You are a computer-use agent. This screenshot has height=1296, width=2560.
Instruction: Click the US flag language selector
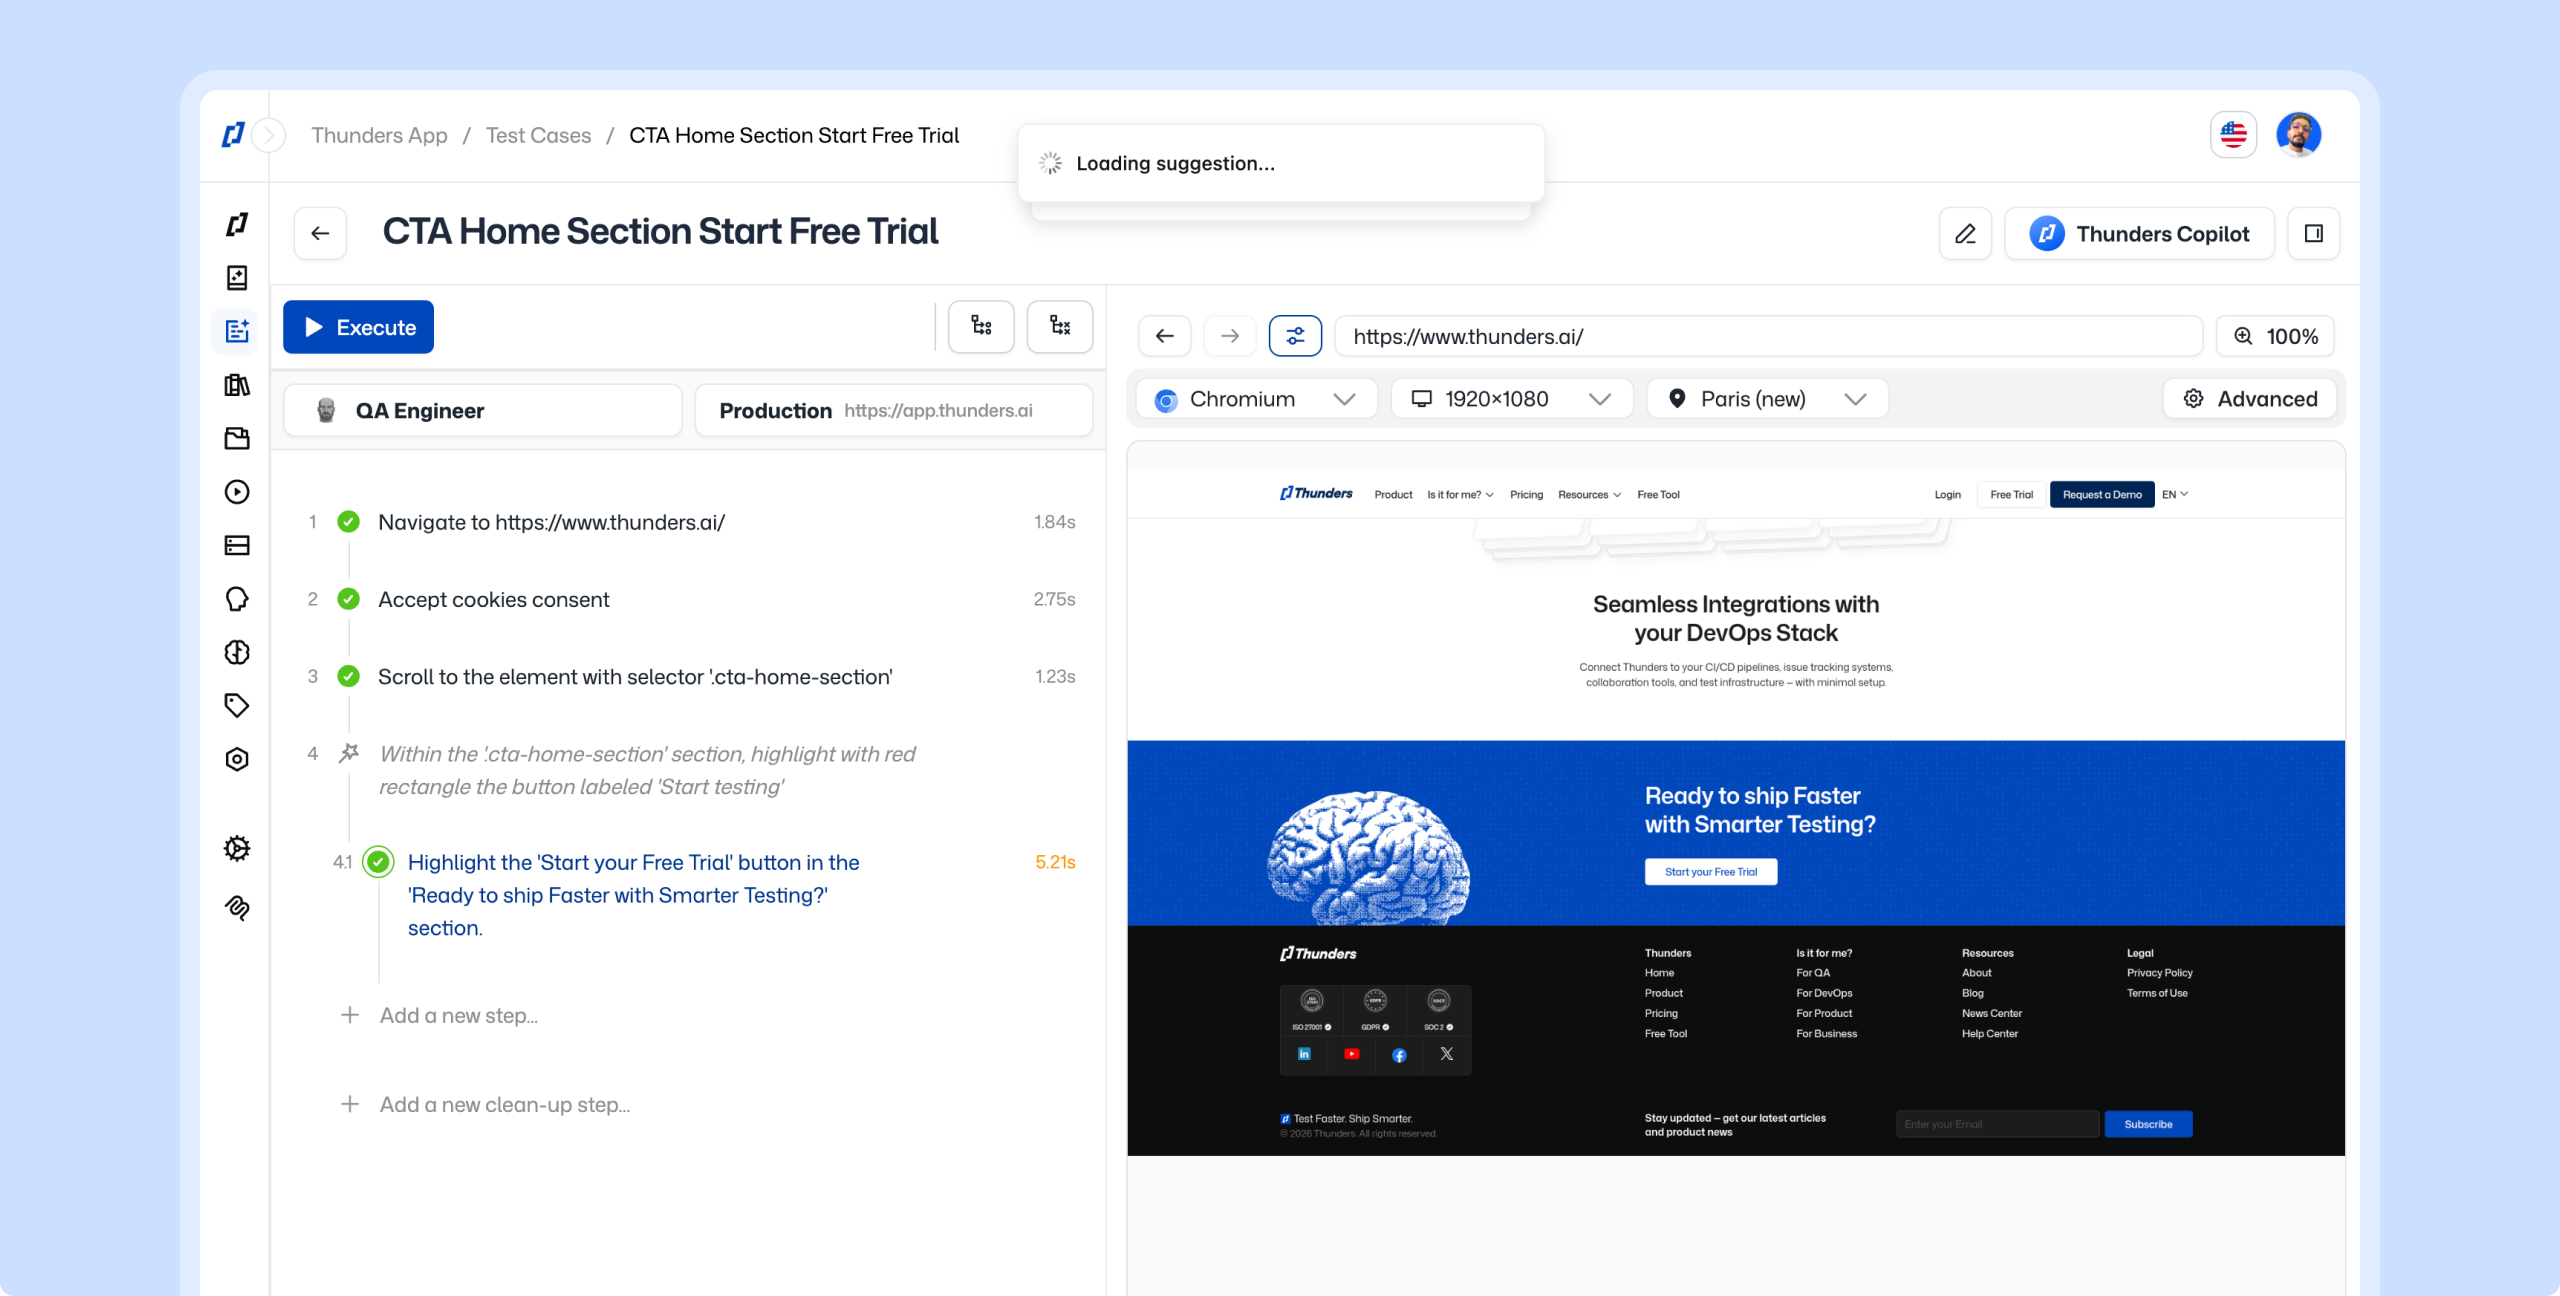point(2233,134)
